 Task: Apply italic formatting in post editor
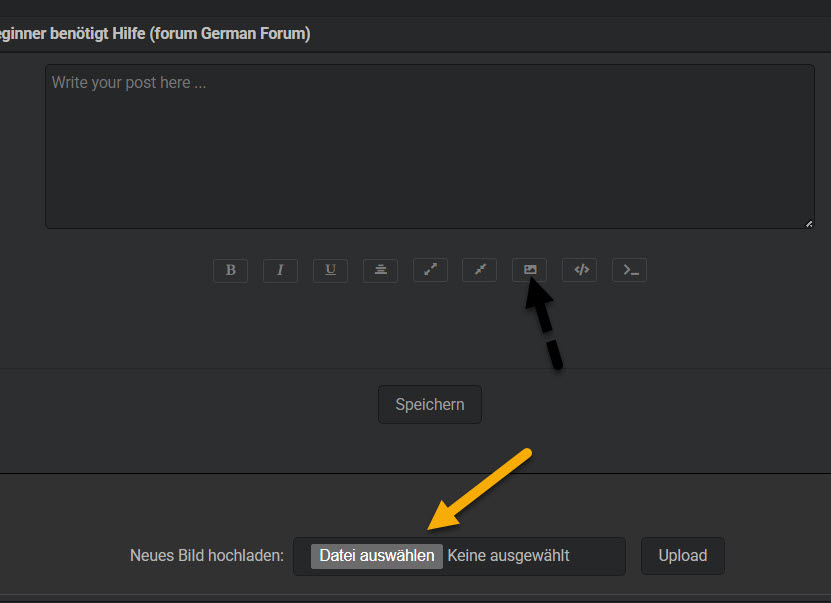click(280, 270)
